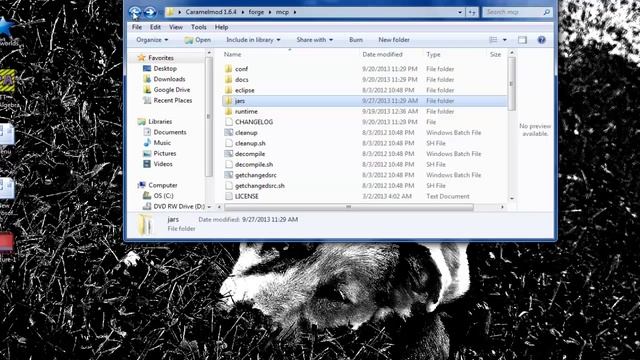The image size is (640, 360).
Task: Click Caramelmod 1.6.4 breadcrumb
Action: 211,12
